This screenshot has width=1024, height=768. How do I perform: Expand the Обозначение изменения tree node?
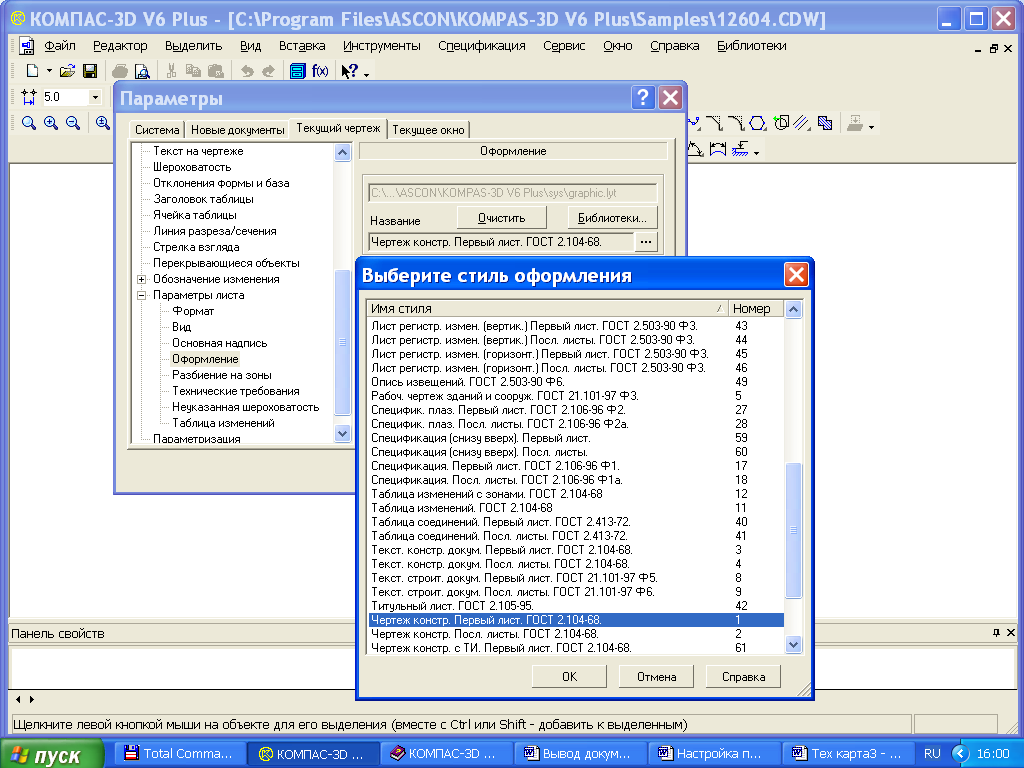pos(141,279)
